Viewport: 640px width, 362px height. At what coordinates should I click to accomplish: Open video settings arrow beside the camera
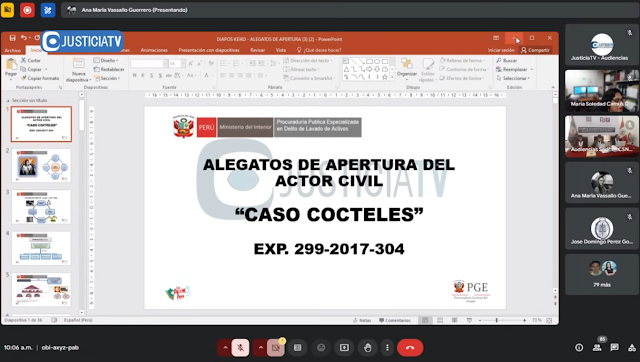click(260, 348)
